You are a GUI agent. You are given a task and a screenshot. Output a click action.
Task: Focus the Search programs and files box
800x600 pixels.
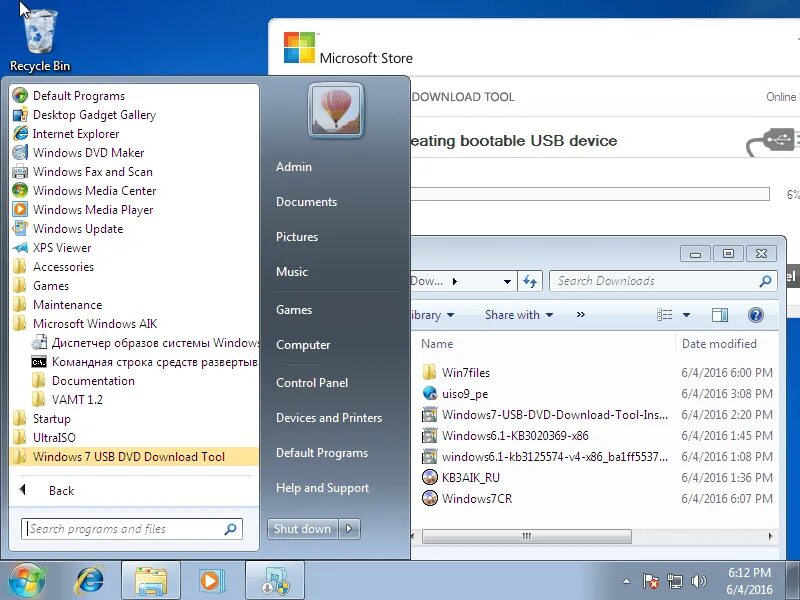point(132,529)
